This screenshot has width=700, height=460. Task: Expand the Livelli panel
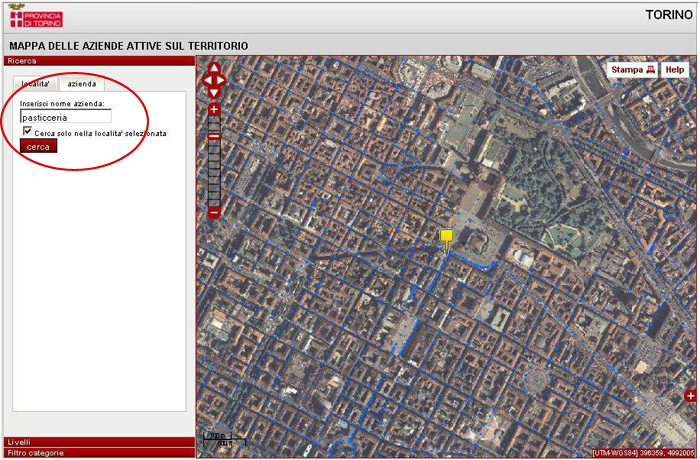pyautogui.click(x=99, y=442)
